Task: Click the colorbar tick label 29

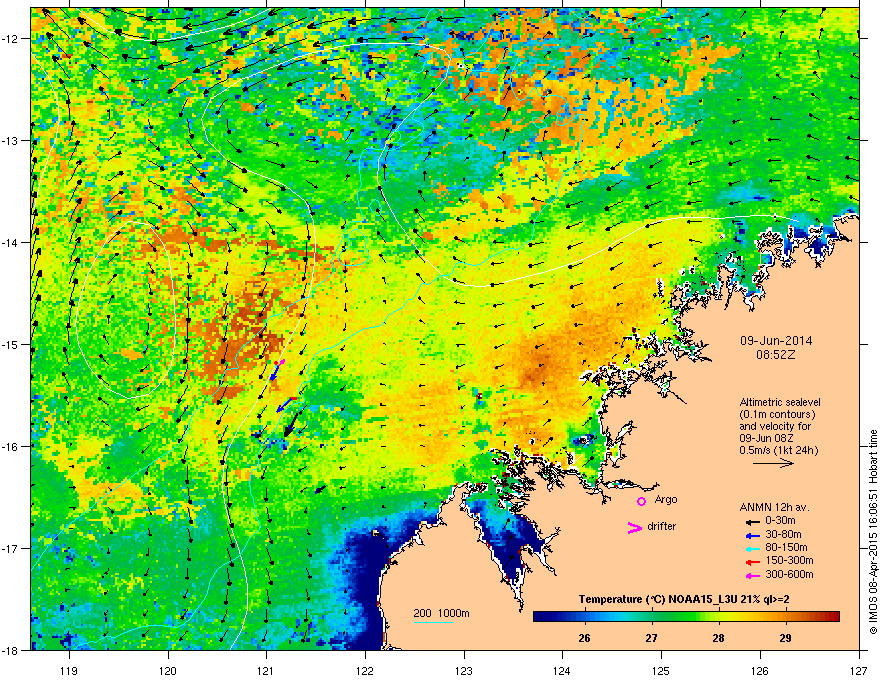Action: pos(785,638)
